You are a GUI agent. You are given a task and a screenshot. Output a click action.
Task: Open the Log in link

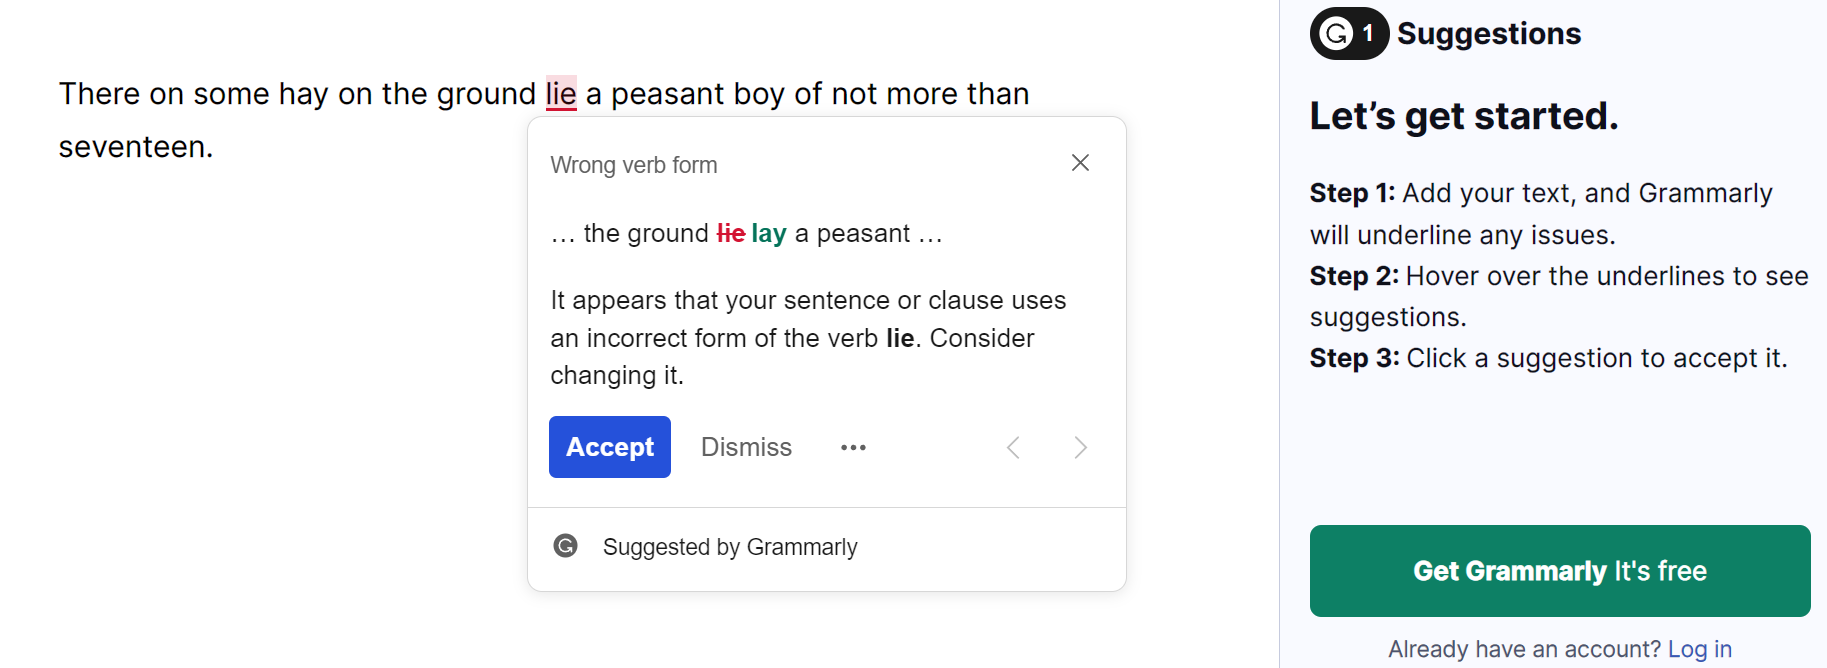click(1699, 649)
